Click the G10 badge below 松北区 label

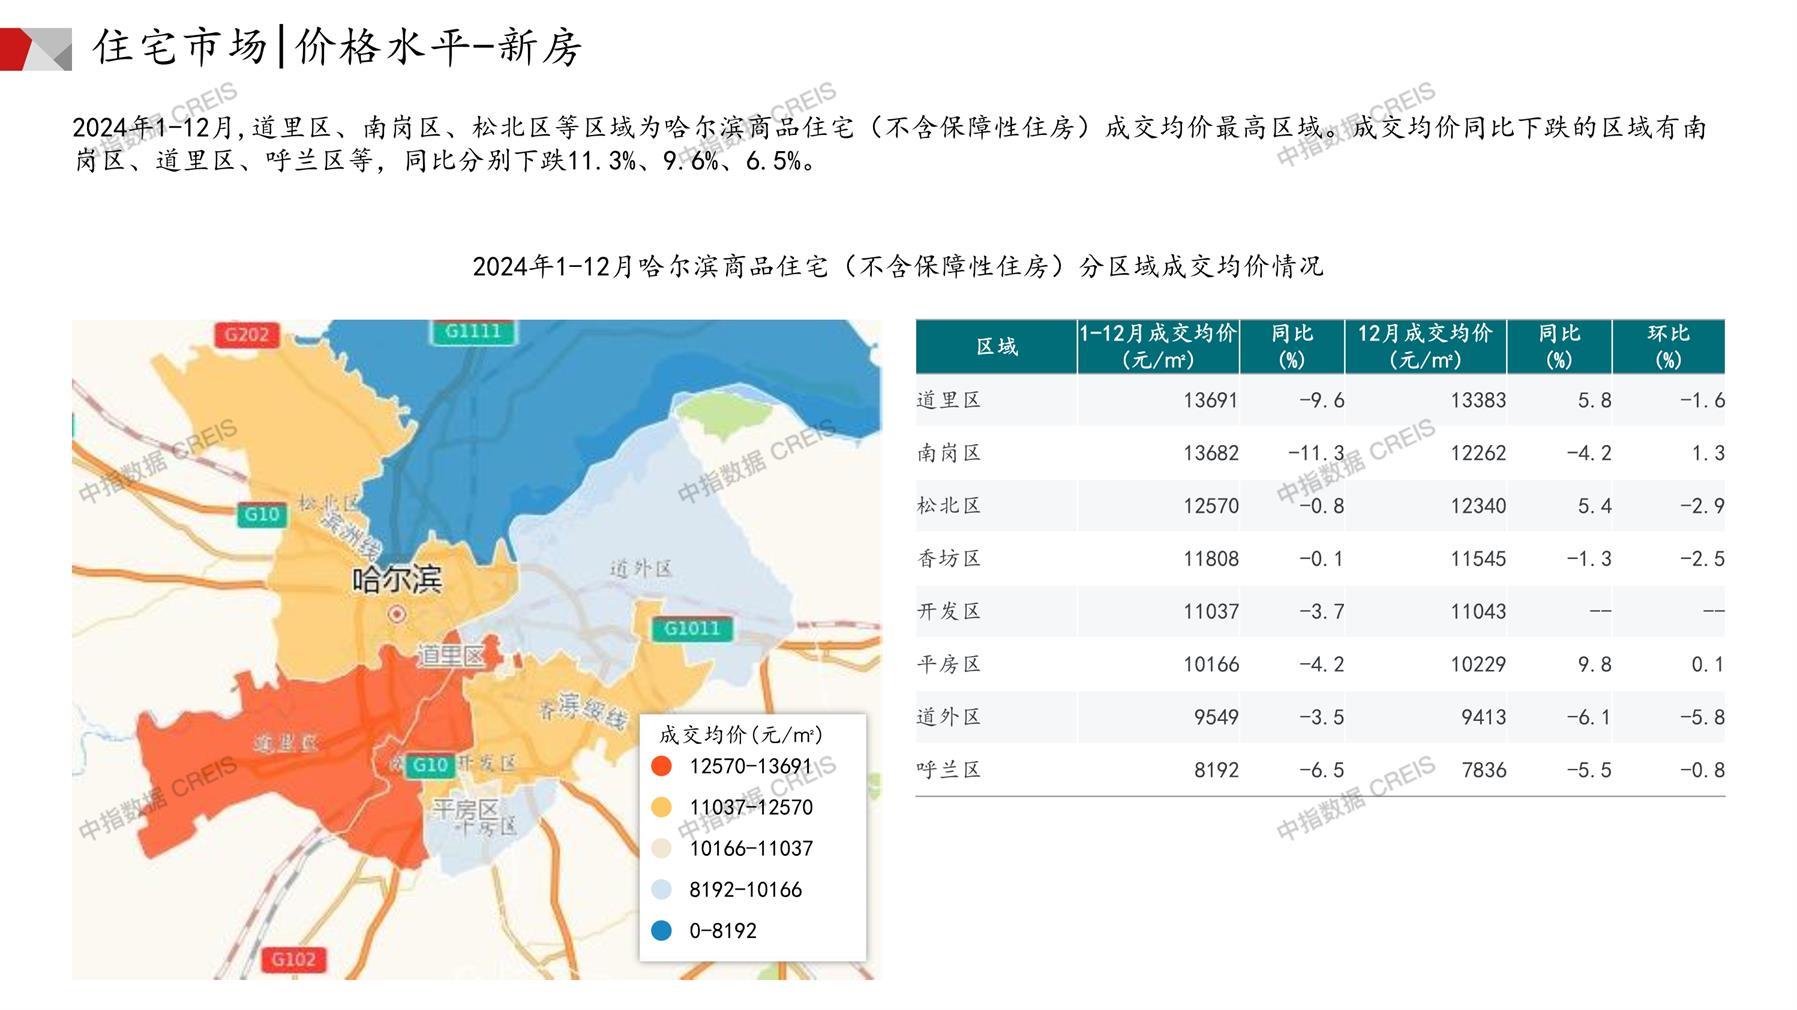point(262,514)
